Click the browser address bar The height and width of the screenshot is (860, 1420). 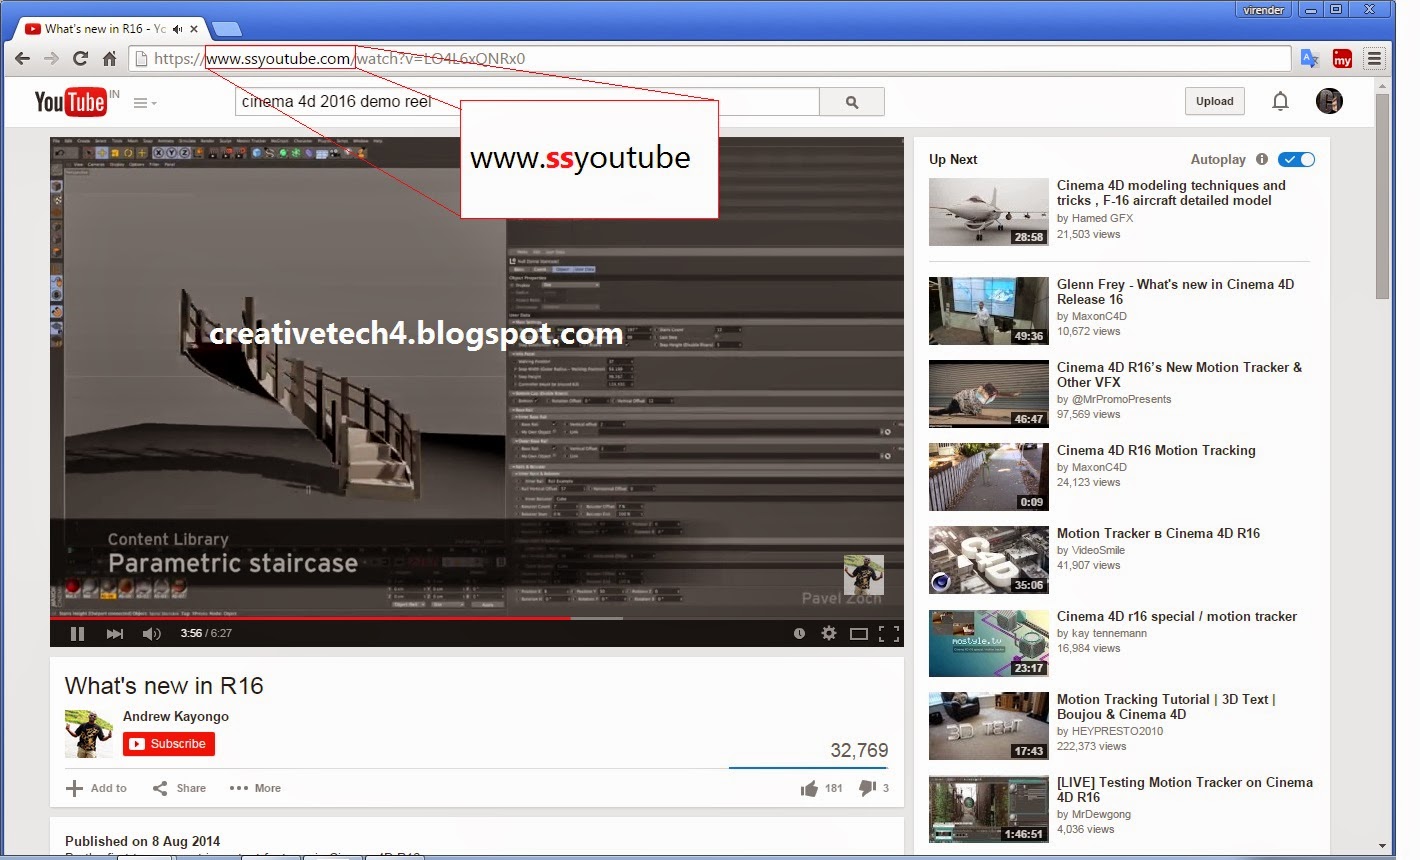tap(710, 59)
